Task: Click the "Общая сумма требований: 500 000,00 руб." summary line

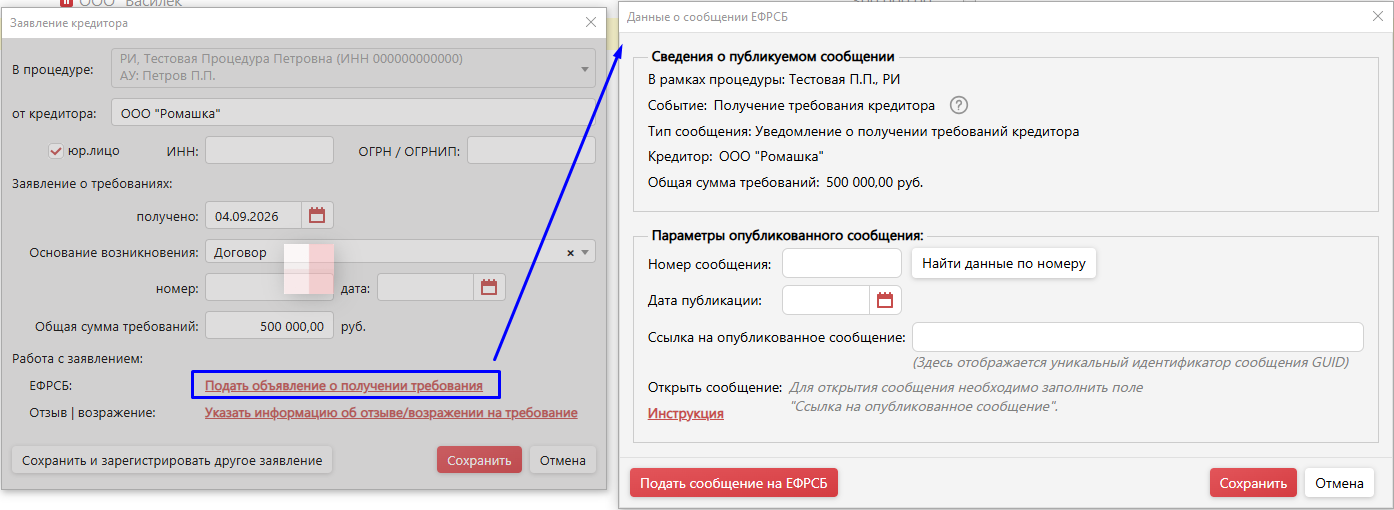Action: pyautogui.click(x=786, y=182)
